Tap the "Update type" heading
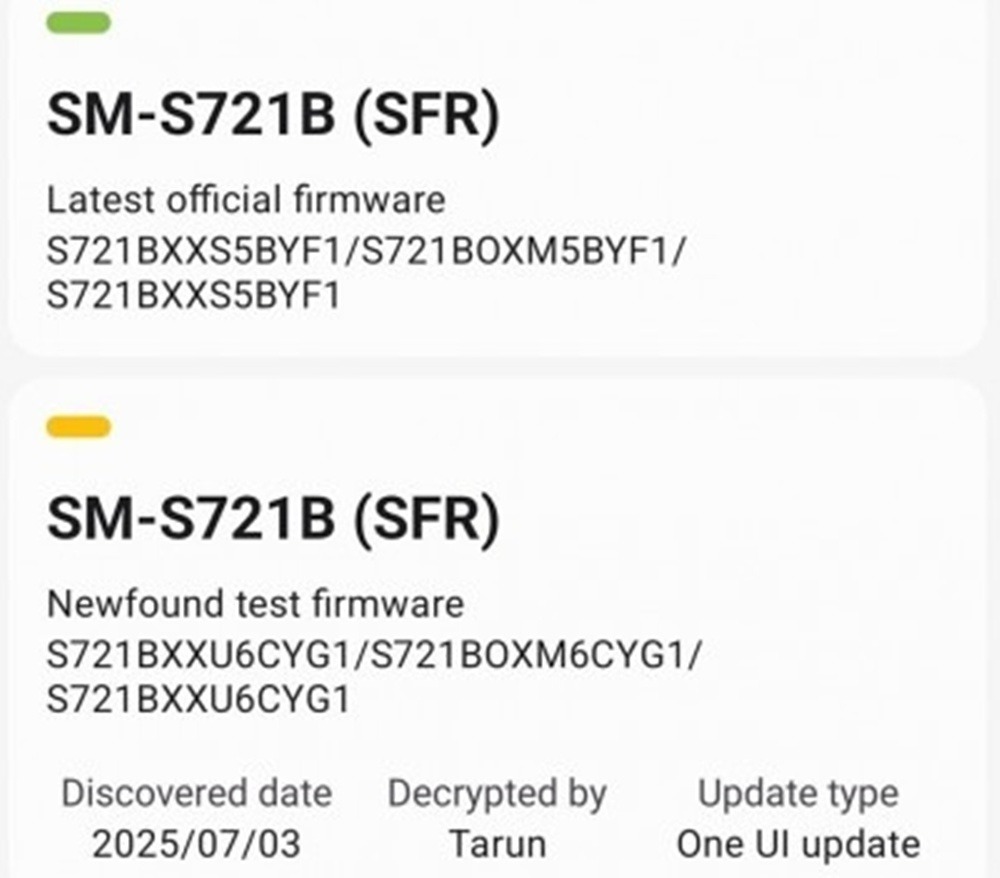The image size is (1000, 878). [x=798, y=794]
